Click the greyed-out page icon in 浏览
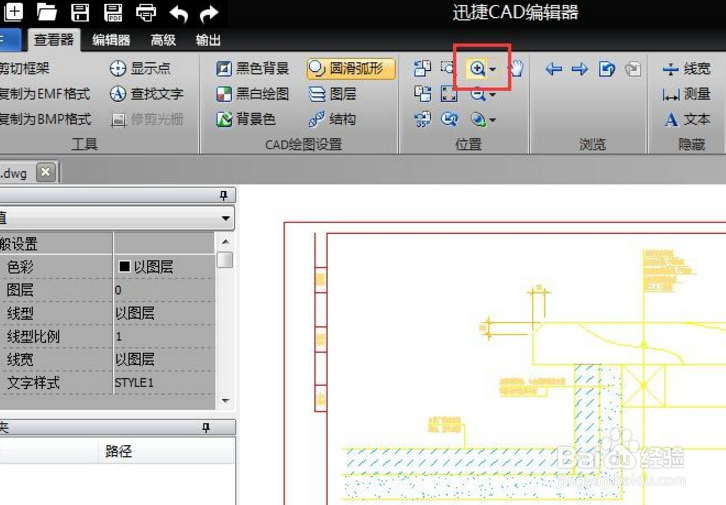The image size is (726, 505). pos(633,69)
